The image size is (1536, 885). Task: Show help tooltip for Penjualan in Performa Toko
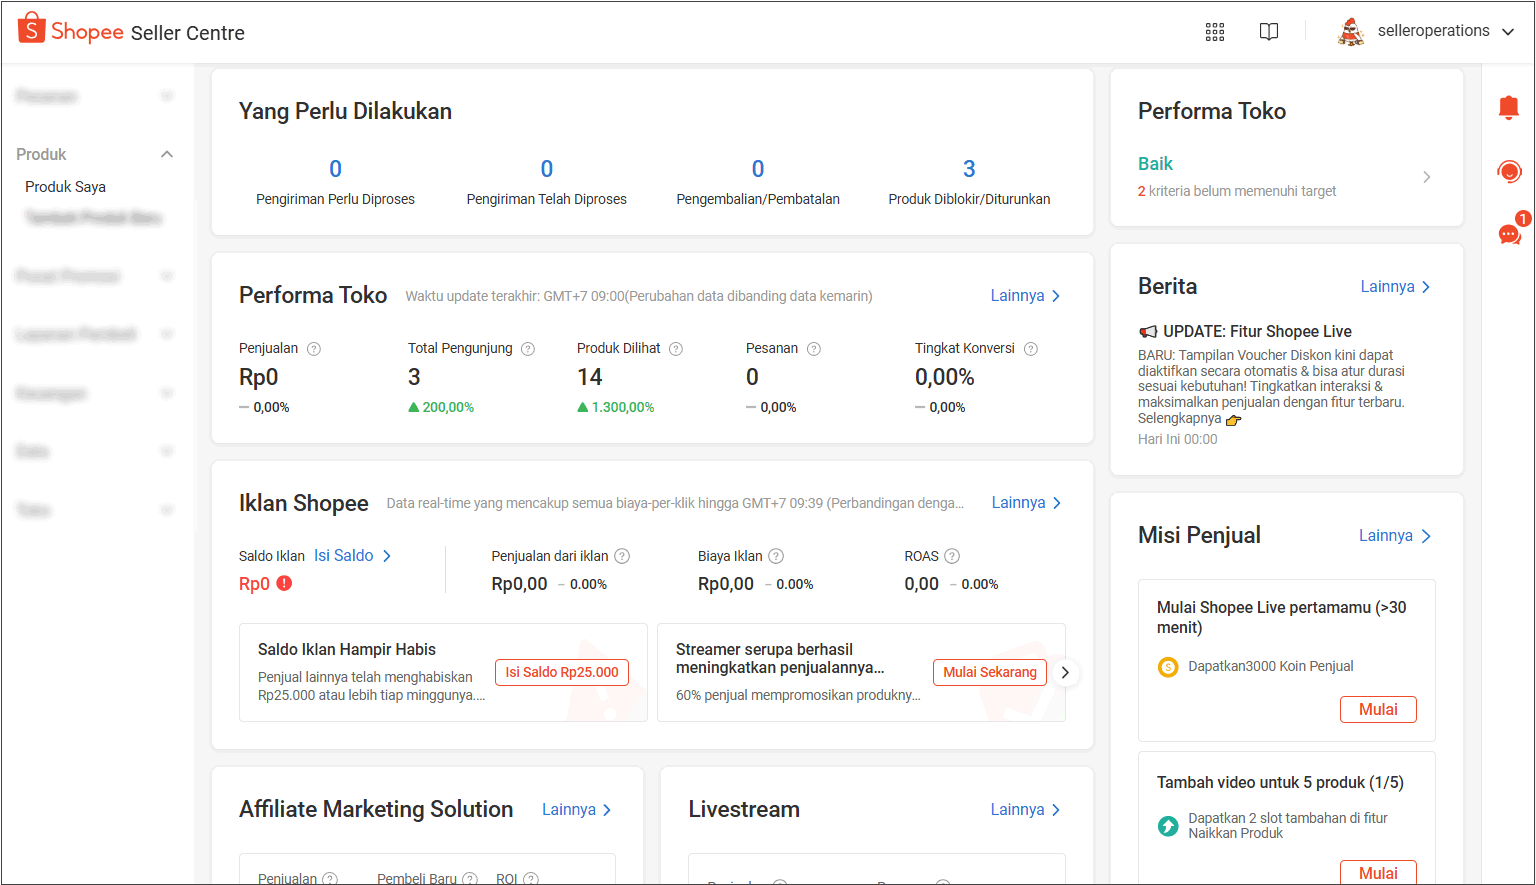pyautogui.click(x=314, y=349)
